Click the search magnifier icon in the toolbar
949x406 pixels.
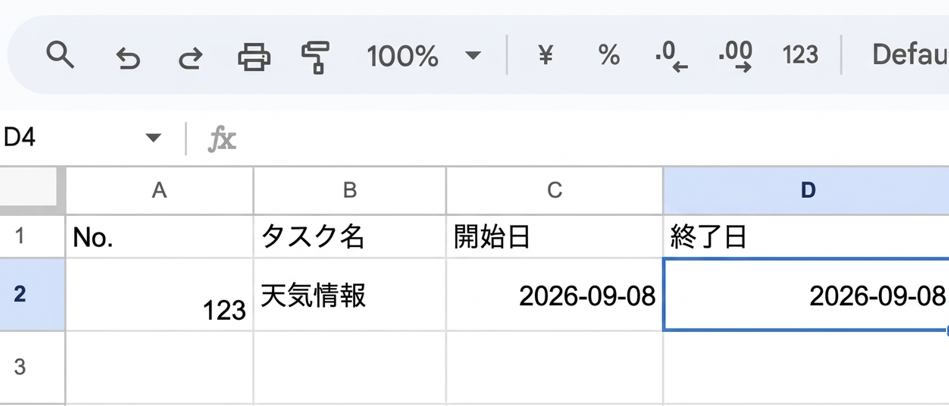coord(60,56)
